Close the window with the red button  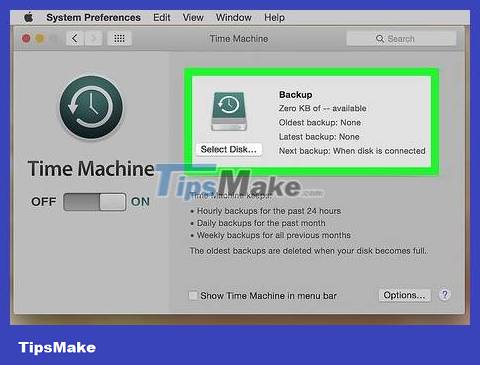coord(26,38)
